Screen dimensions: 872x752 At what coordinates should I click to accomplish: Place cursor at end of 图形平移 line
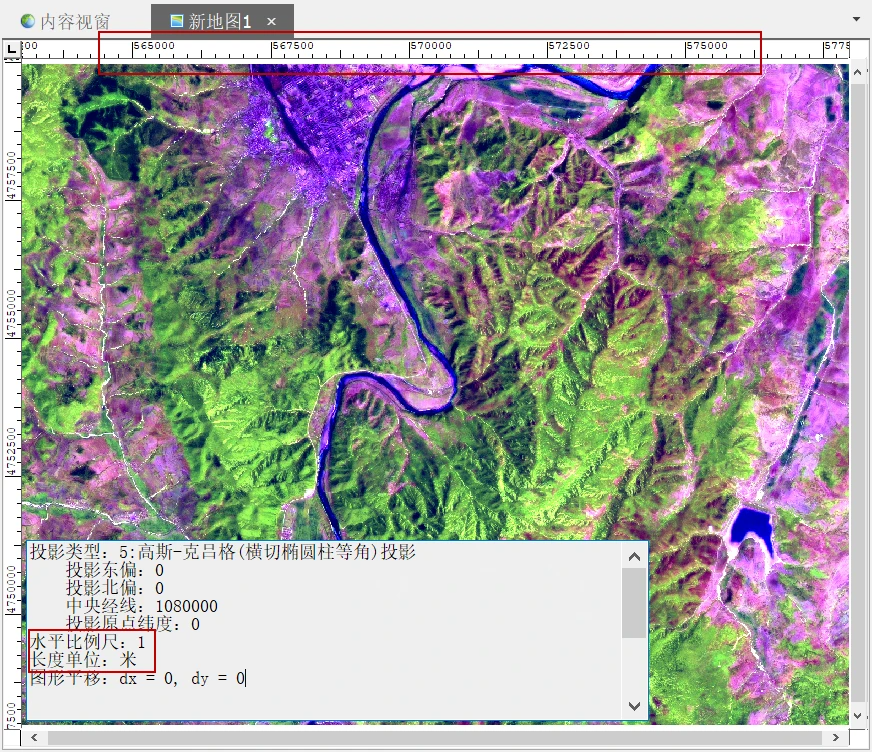(x=246, y=678)
